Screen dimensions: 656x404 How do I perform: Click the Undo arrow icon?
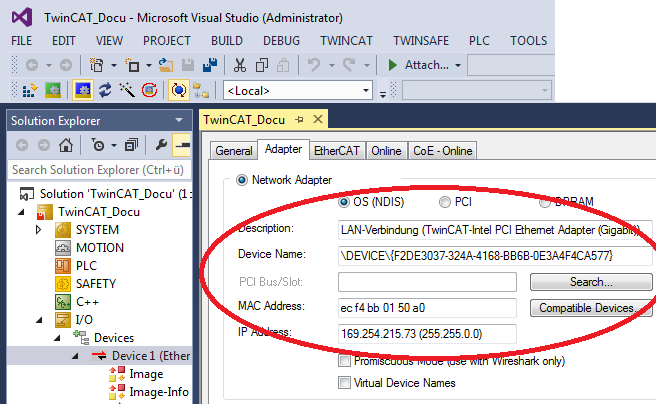click(314, 65)
